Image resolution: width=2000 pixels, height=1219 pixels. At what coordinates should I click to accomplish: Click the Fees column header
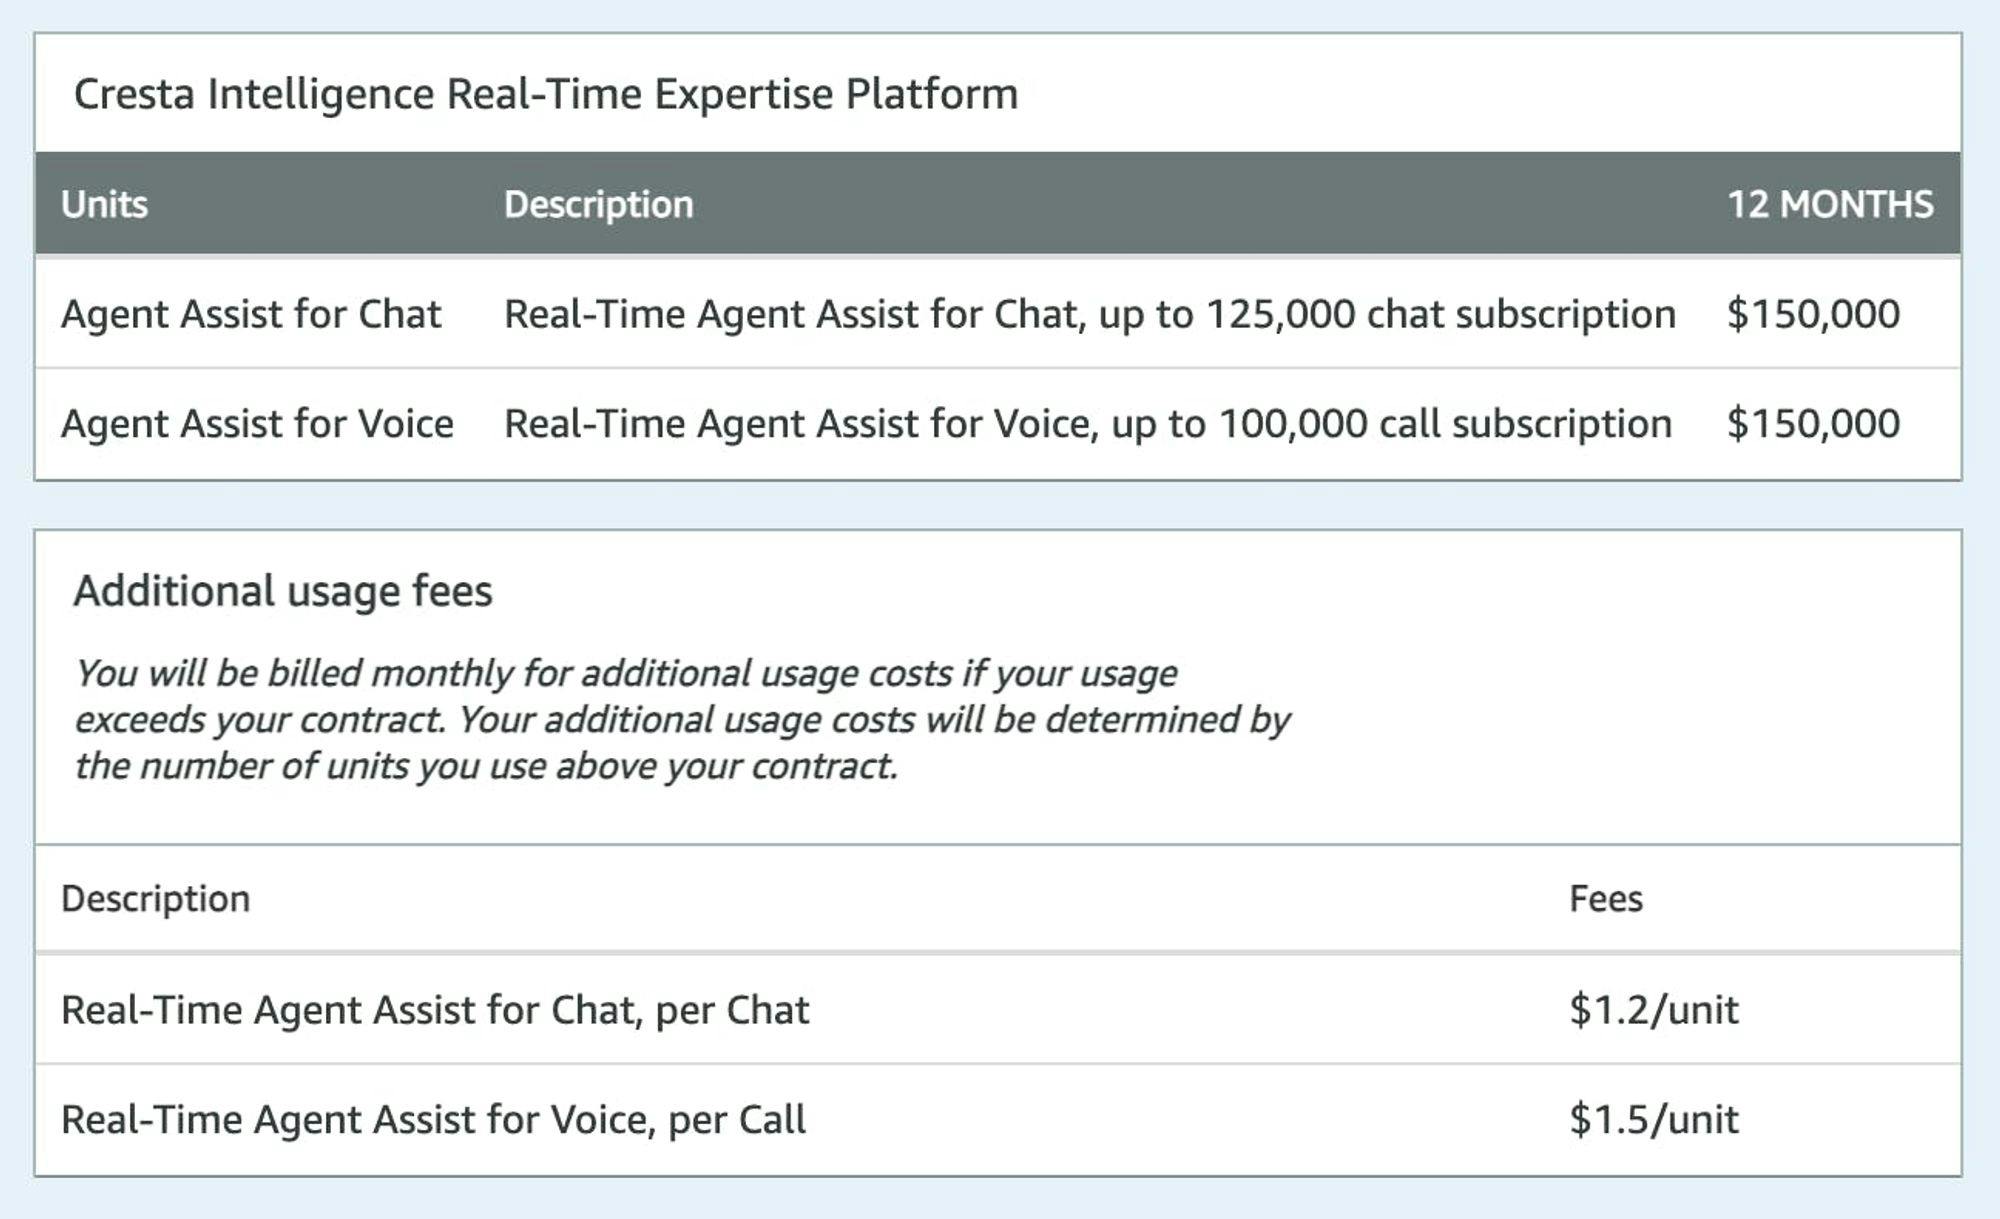tap(1605, 898)
